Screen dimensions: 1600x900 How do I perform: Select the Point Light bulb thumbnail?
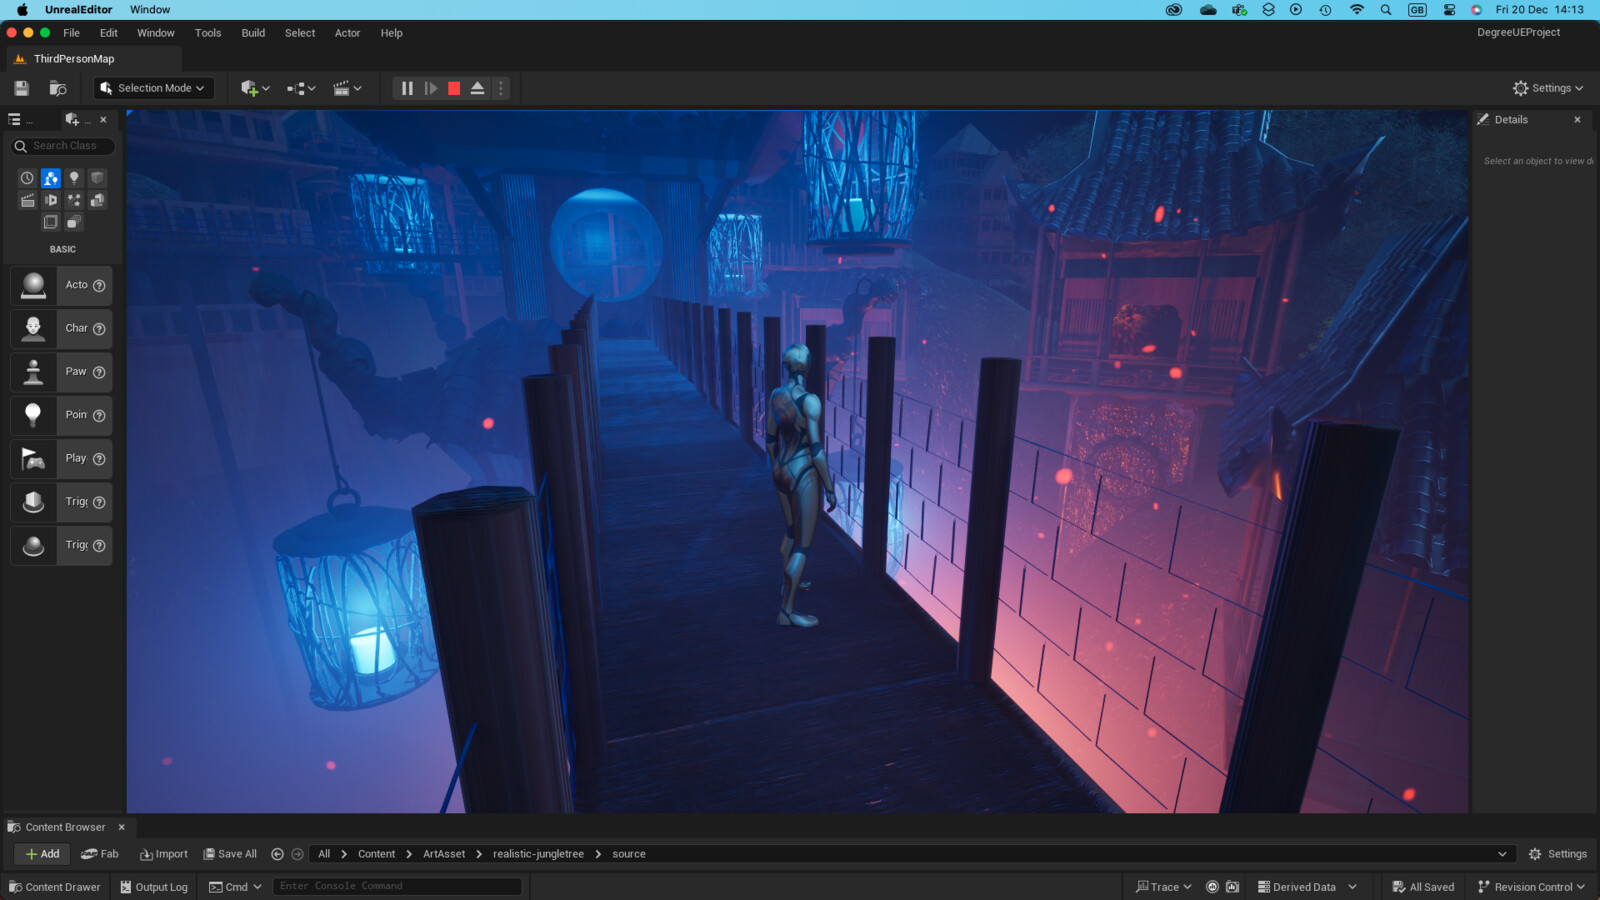(33, 415)
